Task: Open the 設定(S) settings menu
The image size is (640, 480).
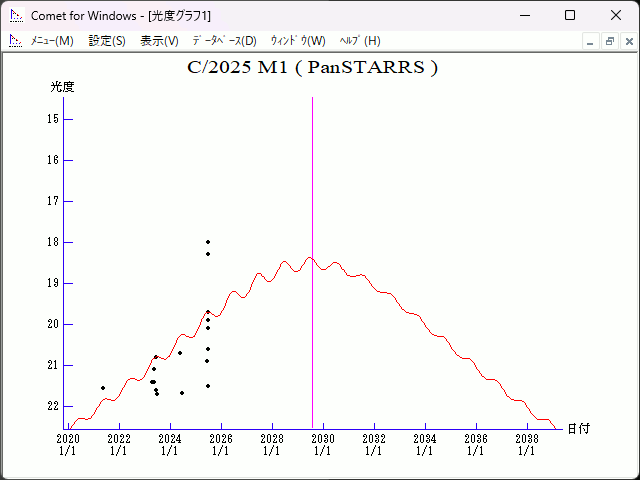Action: (x=107, y=41)
